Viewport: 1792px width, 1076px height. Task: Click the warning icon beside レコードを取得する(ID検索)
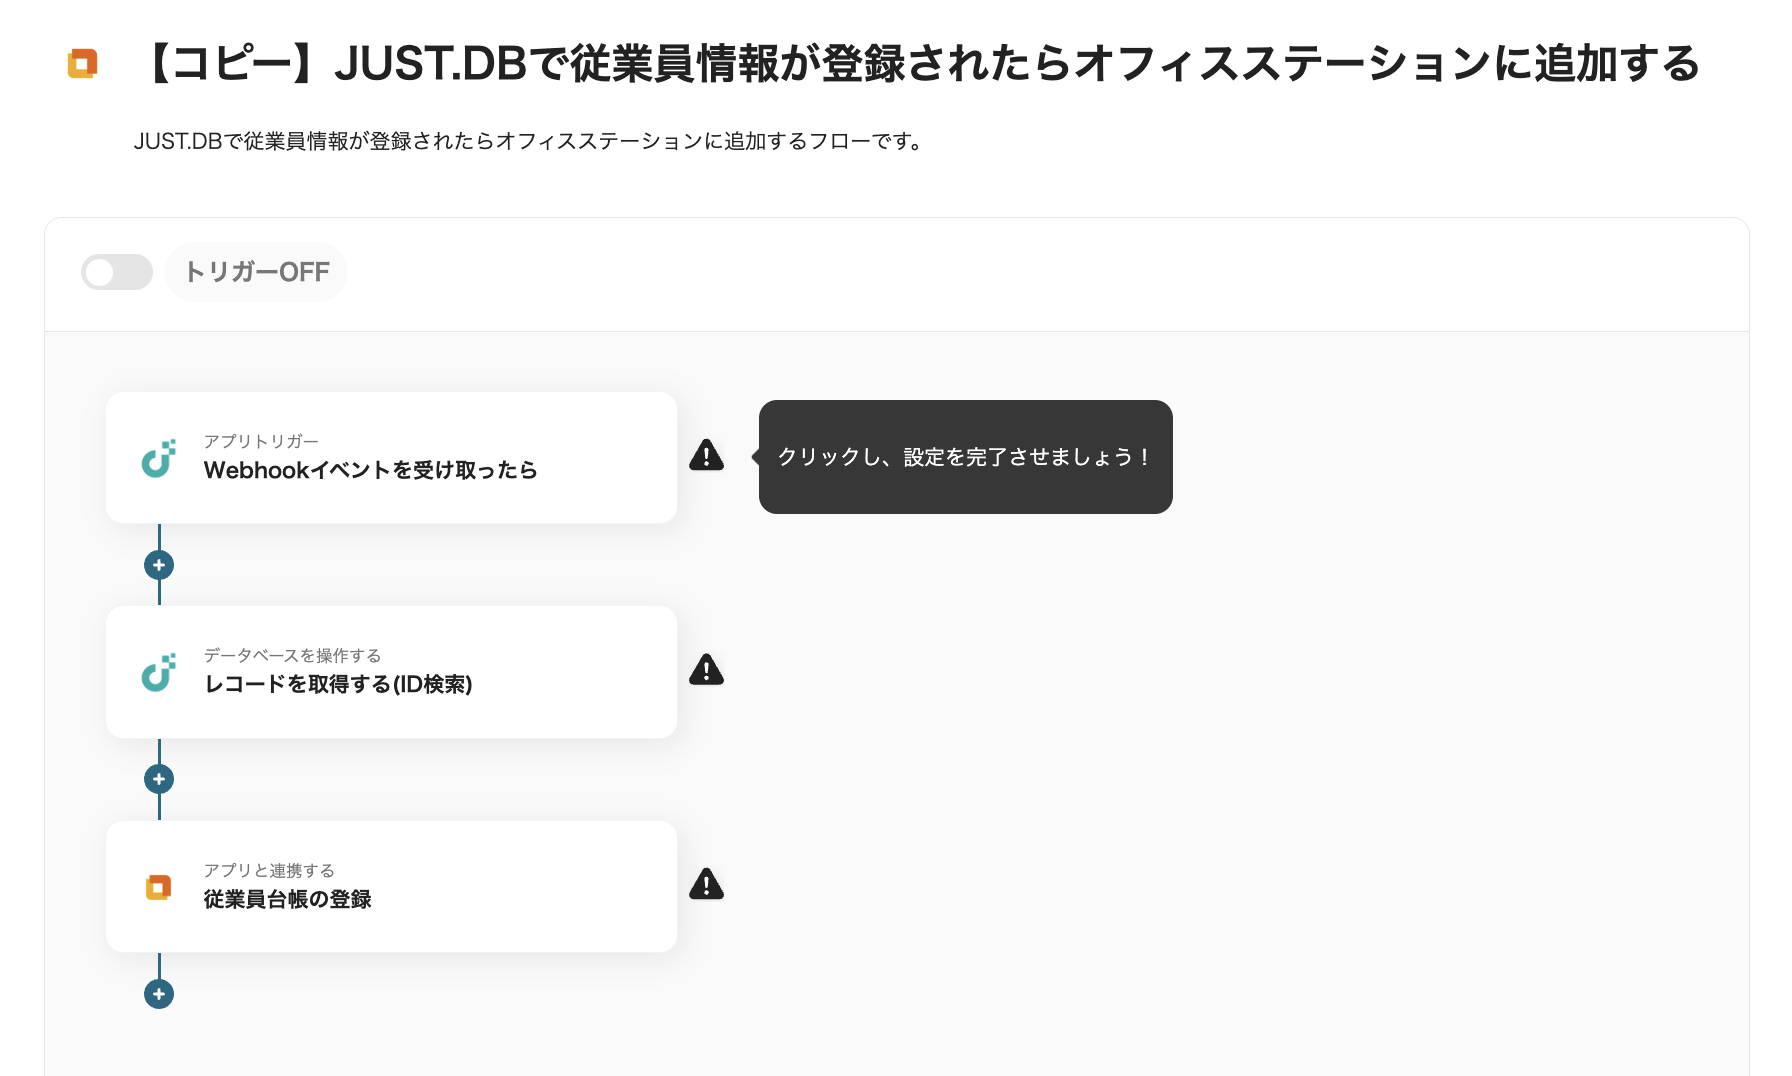tap(707, 670)
